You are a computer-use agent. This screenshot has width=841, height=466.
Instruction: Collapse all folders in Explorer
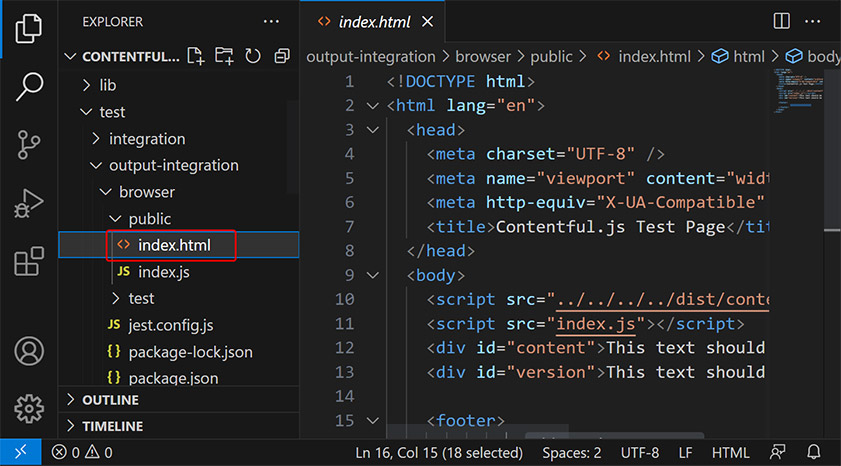tap(282, 56)
